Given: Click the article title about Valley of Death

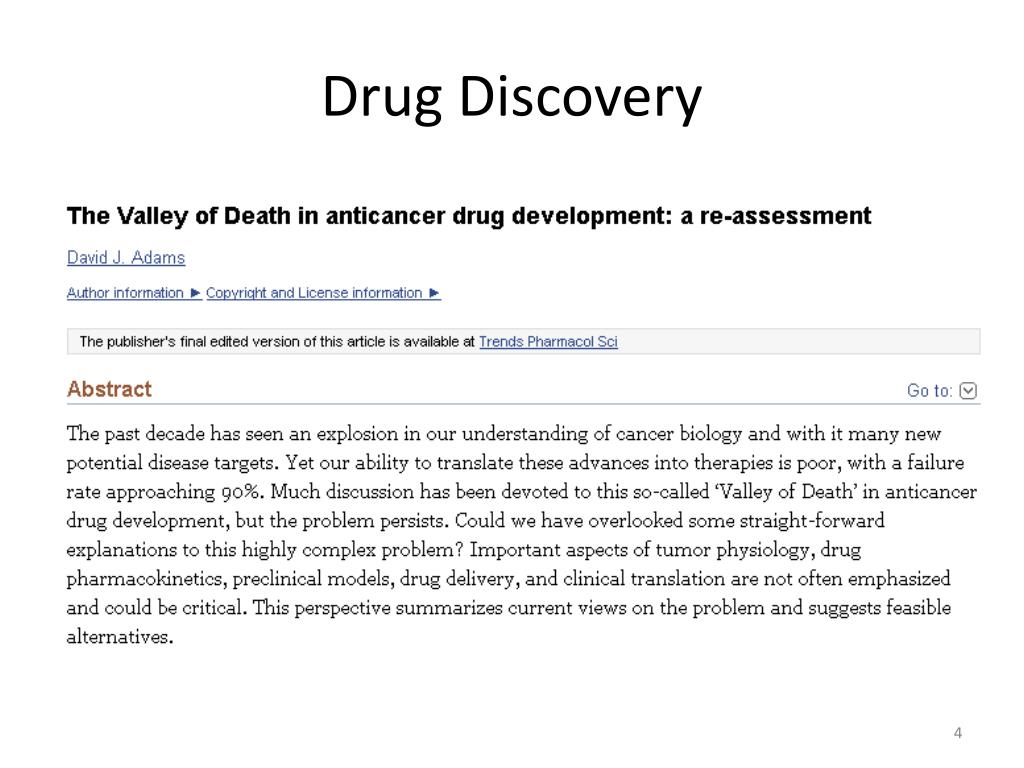Looking at the screenshot, I should [469, 216].
